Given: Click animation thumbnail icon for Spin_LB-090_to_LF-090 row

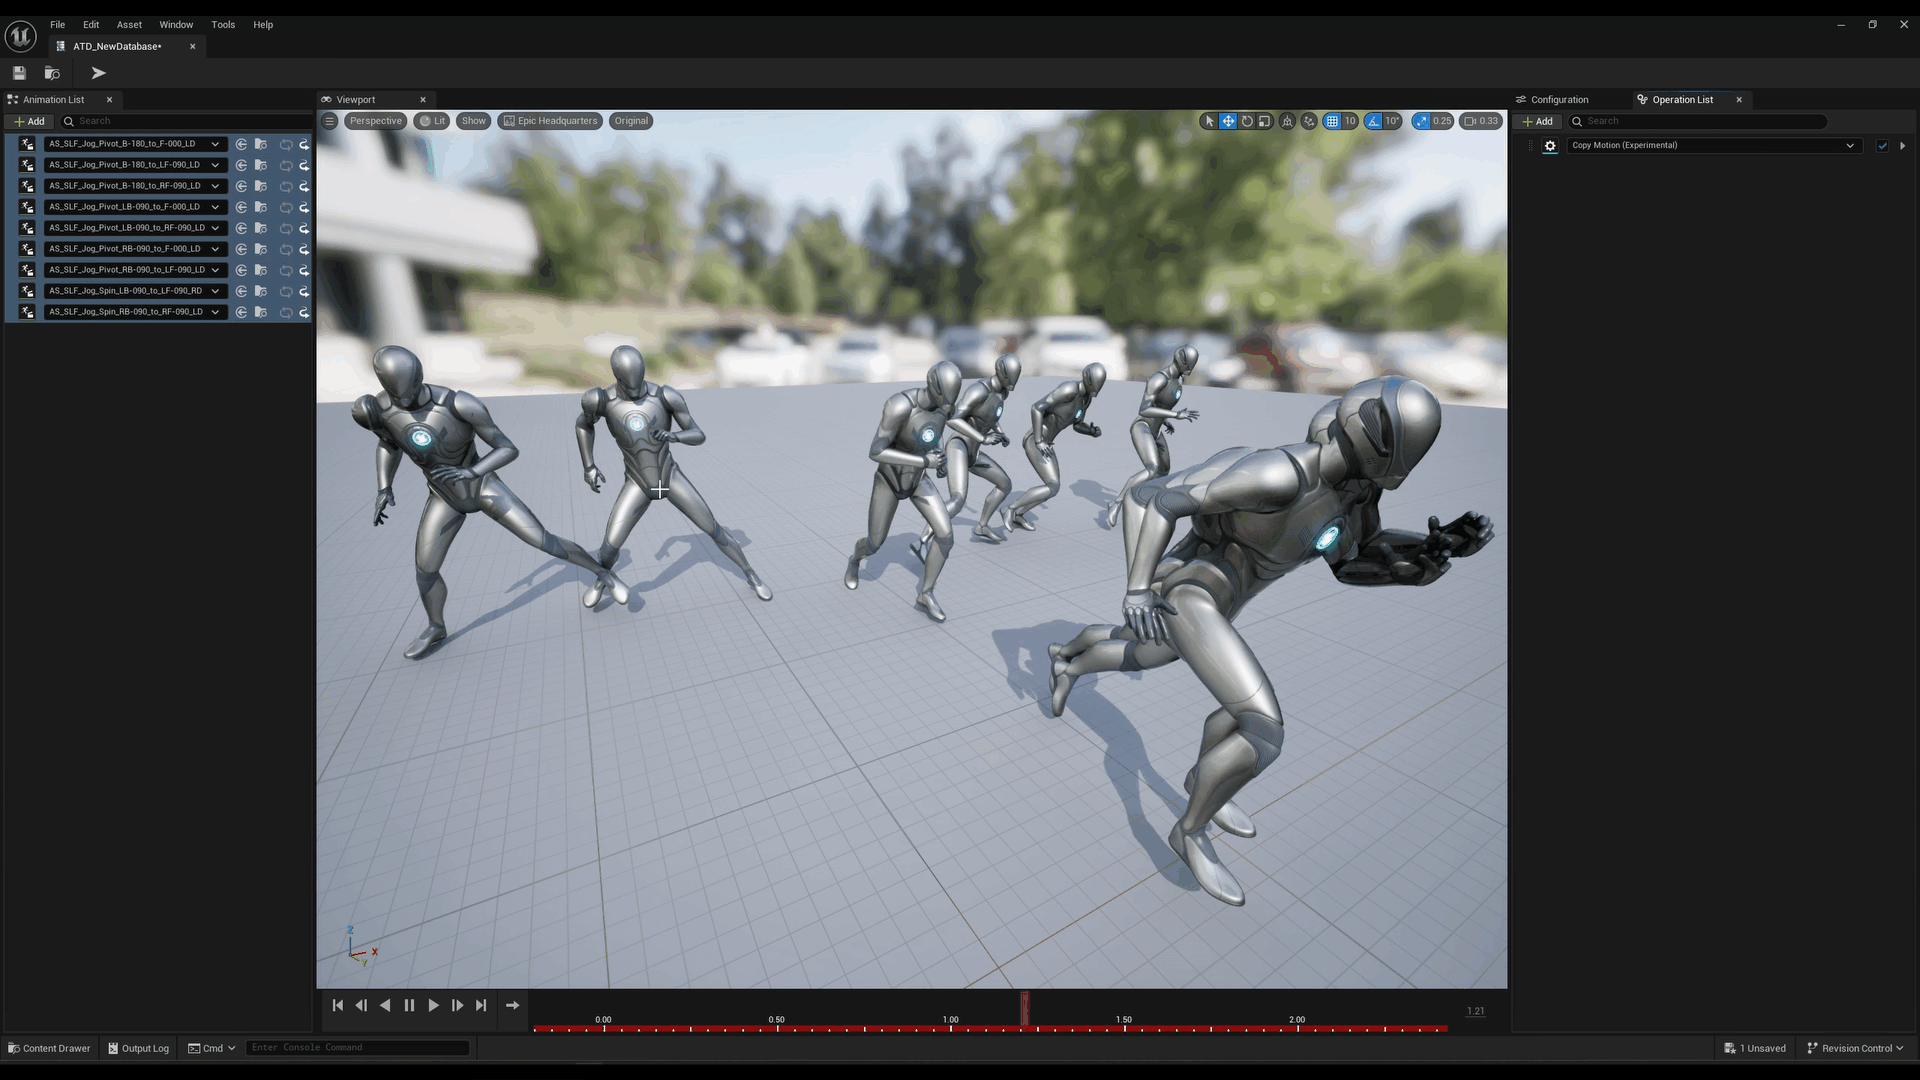Looking at the screenshot, I should pyautogui.click(x=27, y=291).
